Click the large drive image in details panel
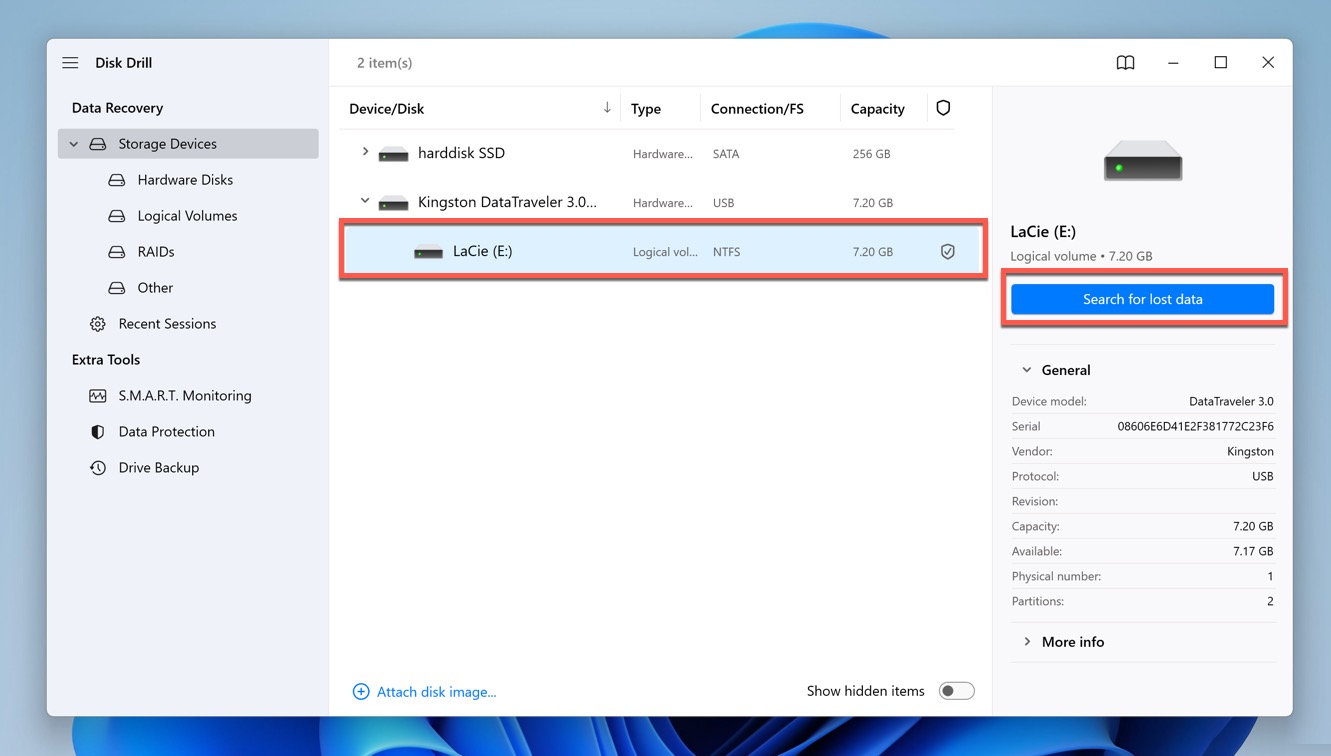 click(1143, 161)
